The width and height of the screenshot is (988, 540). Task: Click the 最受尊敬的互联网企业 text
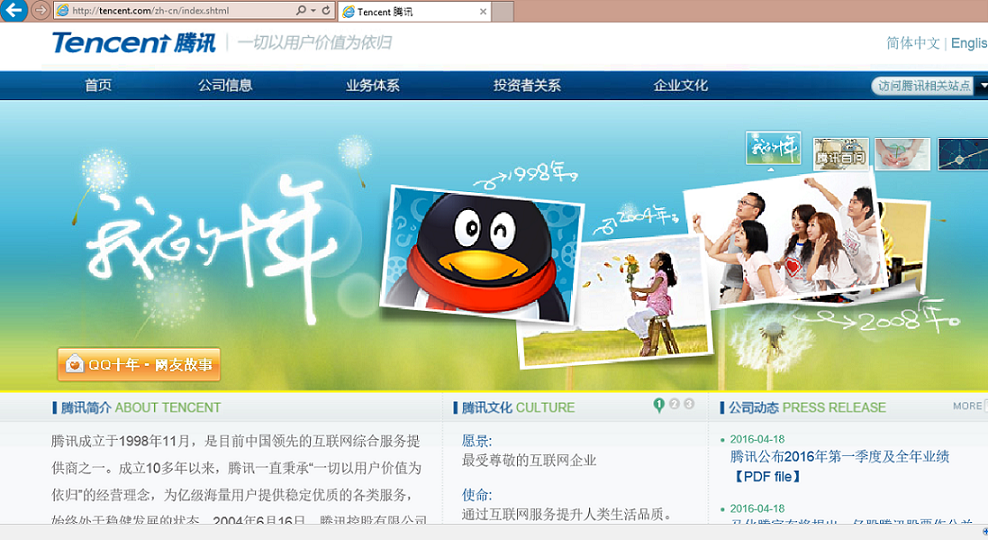pos(529,460)
